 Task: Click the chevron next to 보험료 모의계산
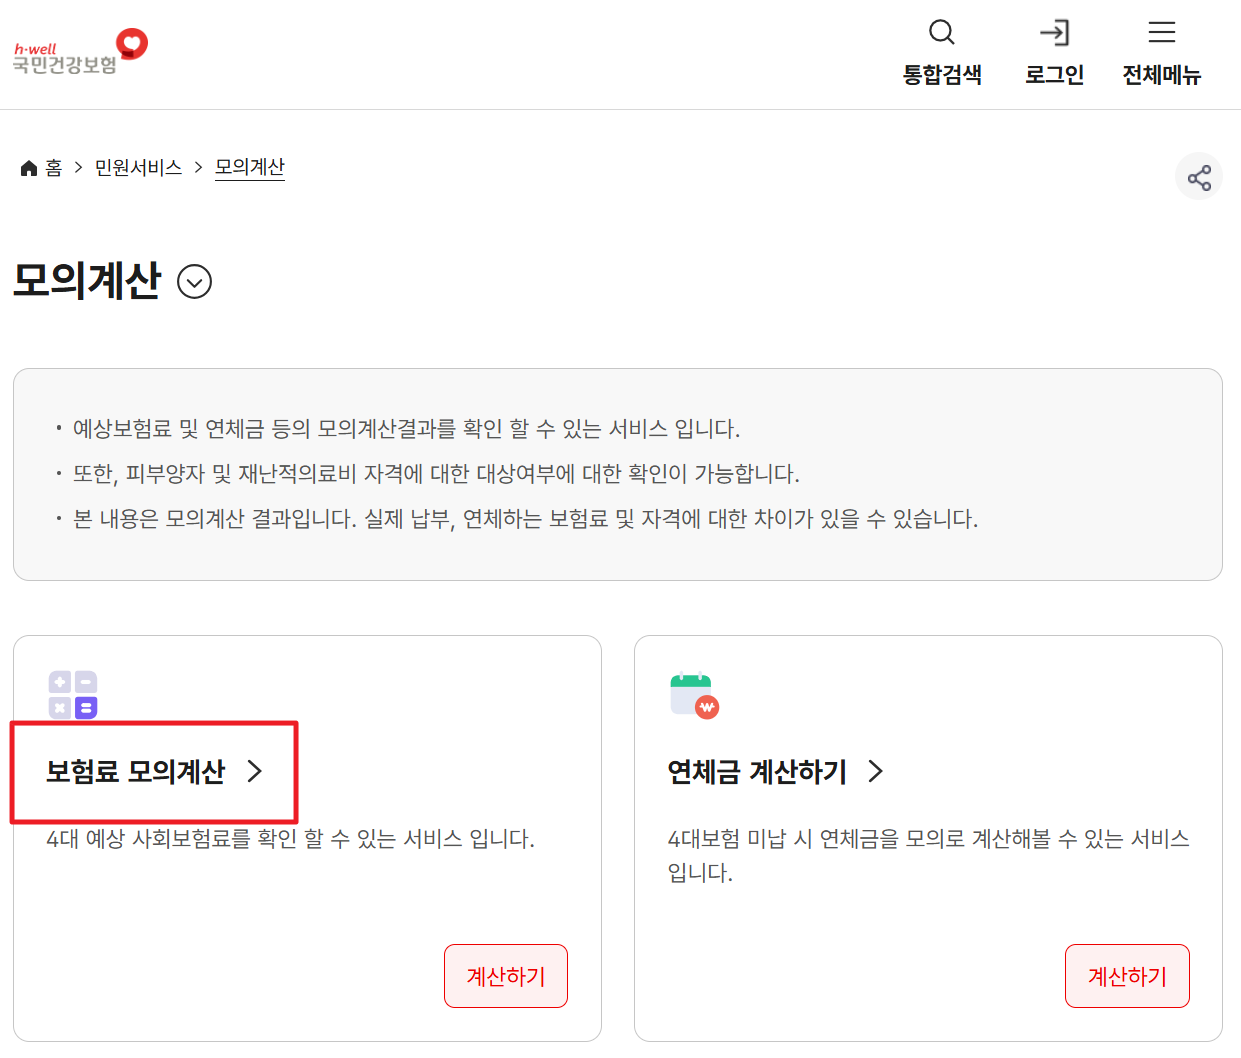point(255,771)
